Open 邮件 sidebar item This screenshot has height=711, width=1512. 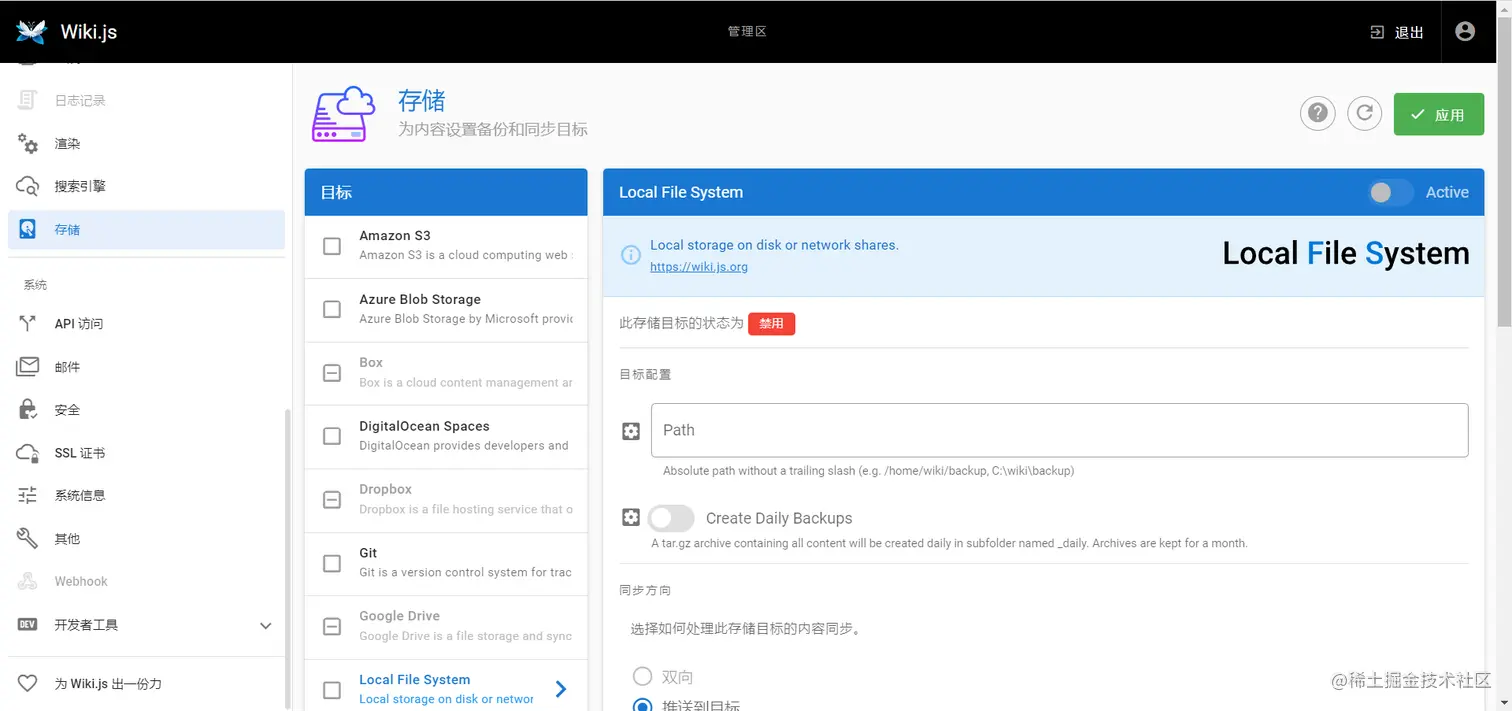147,366
